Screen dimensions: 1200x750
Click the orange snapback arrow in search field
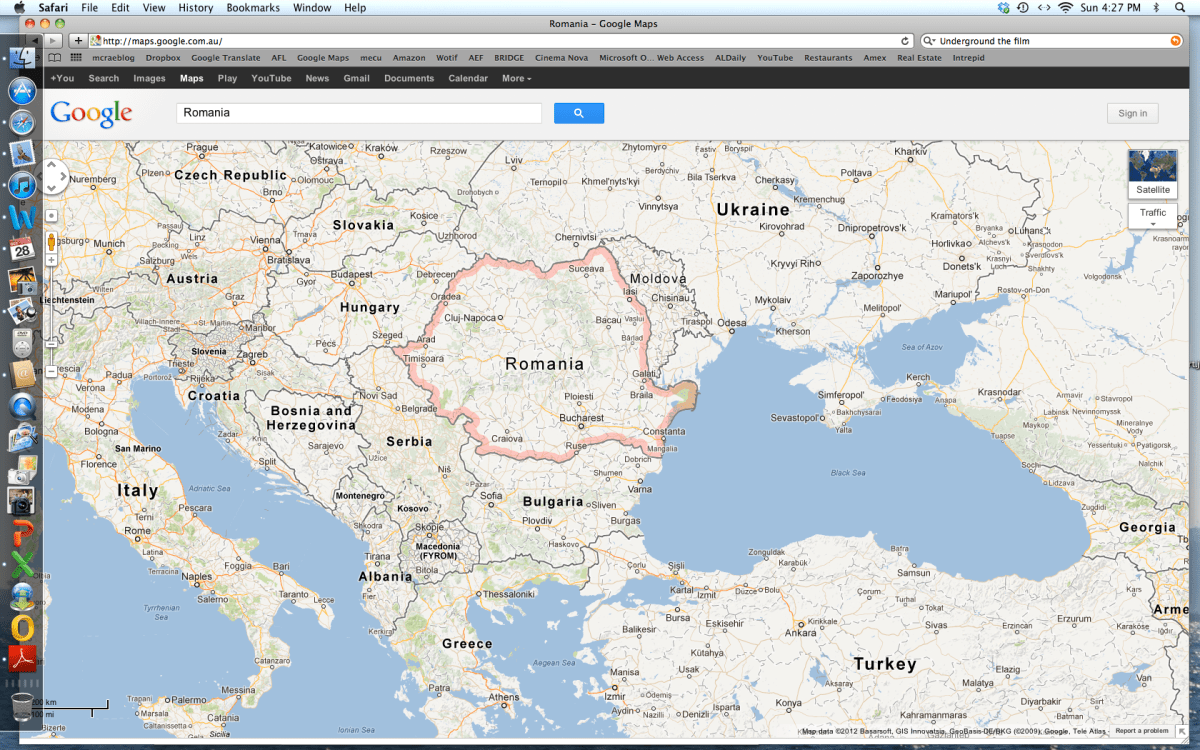pos(1175,41)
